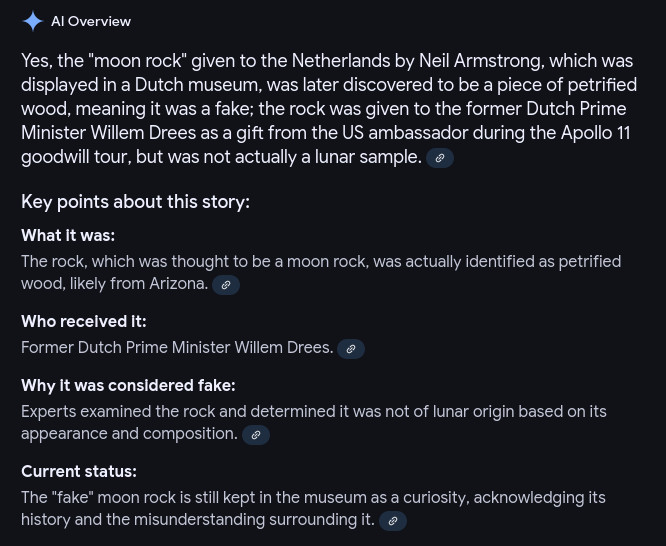The height and width of the screenshot is (546, 666).
Task: Click the "AI Overview" label text
Action: pos(91,22)
